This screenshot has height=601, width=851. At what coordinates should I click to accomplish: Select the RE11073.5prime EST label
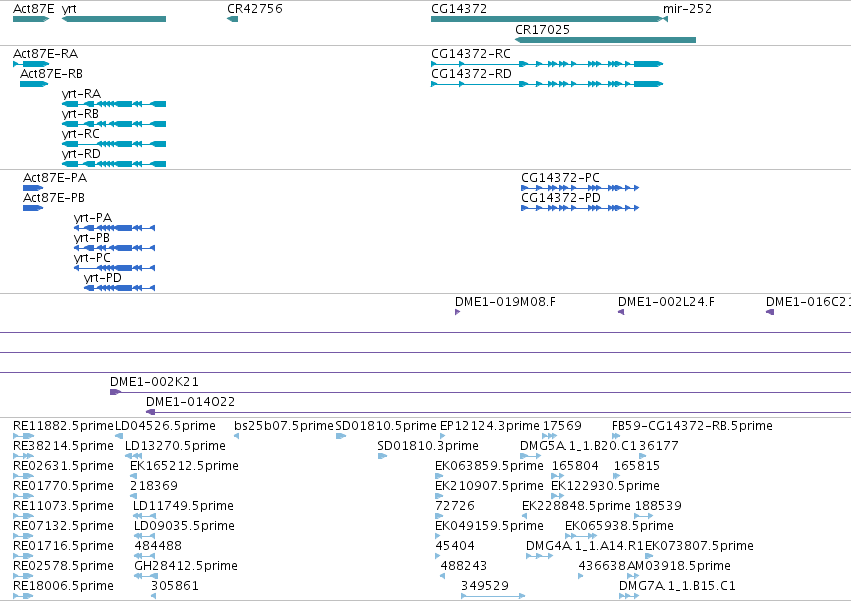[x=63, y=507]
